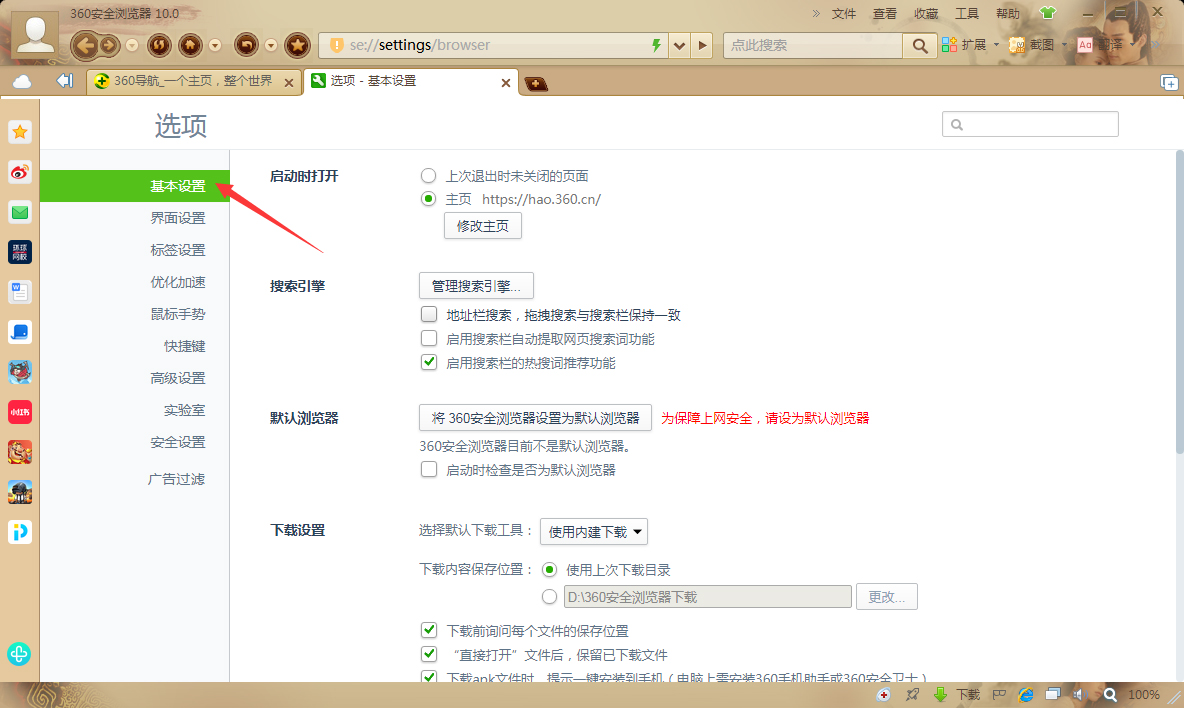
Task: Click the 修改主页 button
Action: pos(482,225)
